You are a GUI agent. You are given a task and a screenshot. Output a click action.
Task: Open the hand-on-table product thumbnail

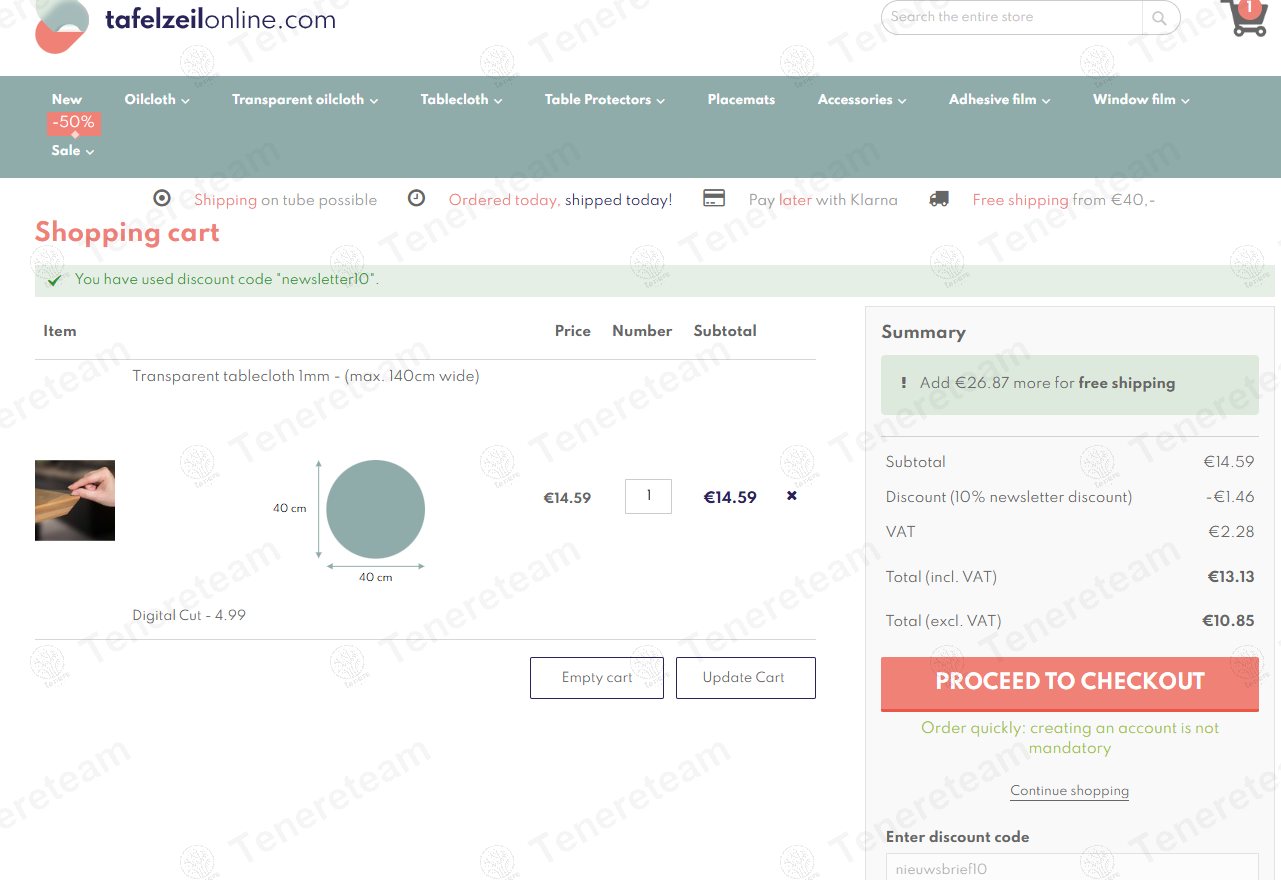point(75,500)
